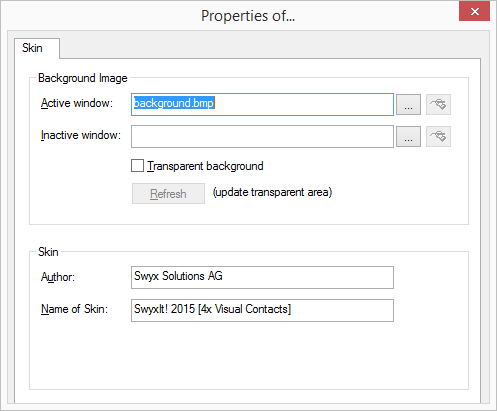Enable the Transparent background checkbox
The image size is (497, 411).
[137, 166]
